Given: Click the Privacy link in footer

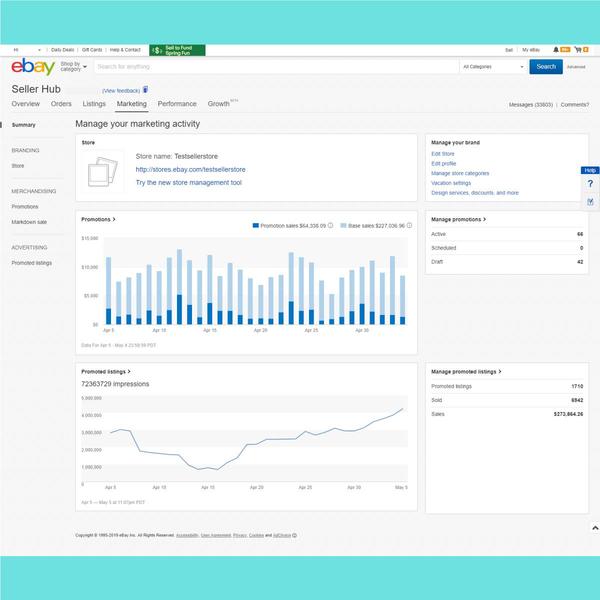Looking at the screenshot, I should click(240, 535).
